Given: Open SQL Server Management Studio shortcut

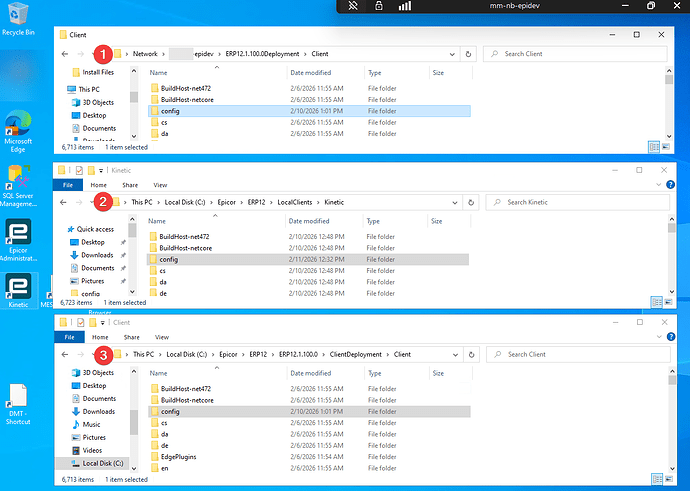Looking at the screenshot, I should 18,186.
